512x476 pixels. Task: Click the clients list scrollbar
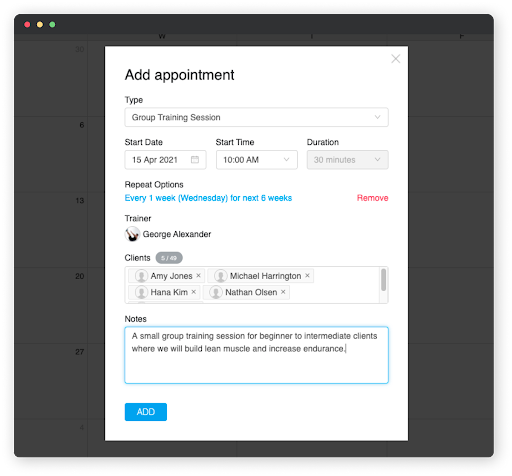(384, 280)
